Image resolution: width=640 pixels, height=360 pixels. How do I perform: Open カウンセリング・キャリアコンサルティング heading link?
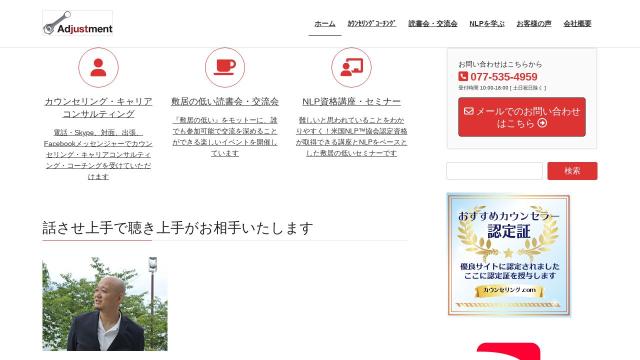[x=98, y=108]
